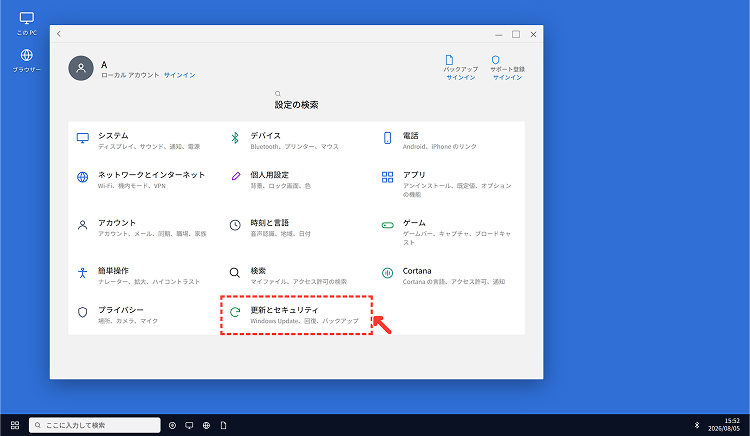Open the プライバシー title
This screenshot has width=750, height=436.
(121, 310)
